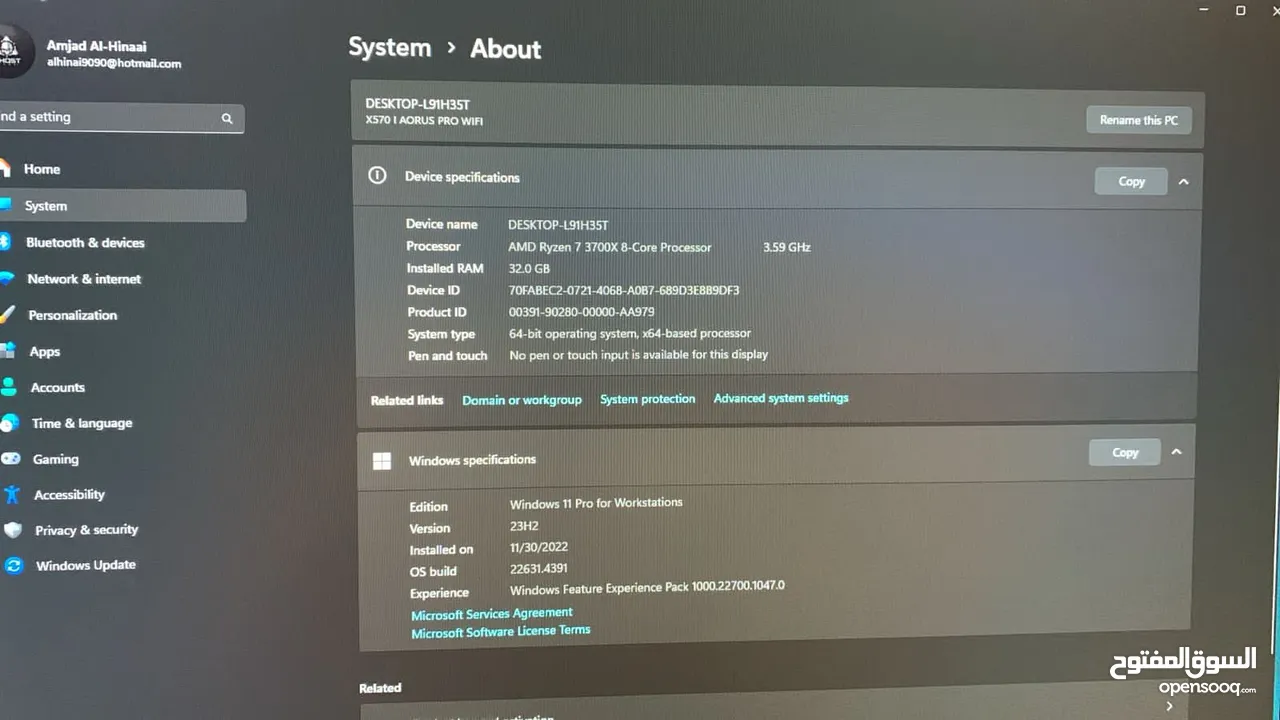The width and height of the screenshot is (1280, 720).
Task: Click the Windows logo beside Windows specifications
Action: pyautogui.click(x=382, y=460)
